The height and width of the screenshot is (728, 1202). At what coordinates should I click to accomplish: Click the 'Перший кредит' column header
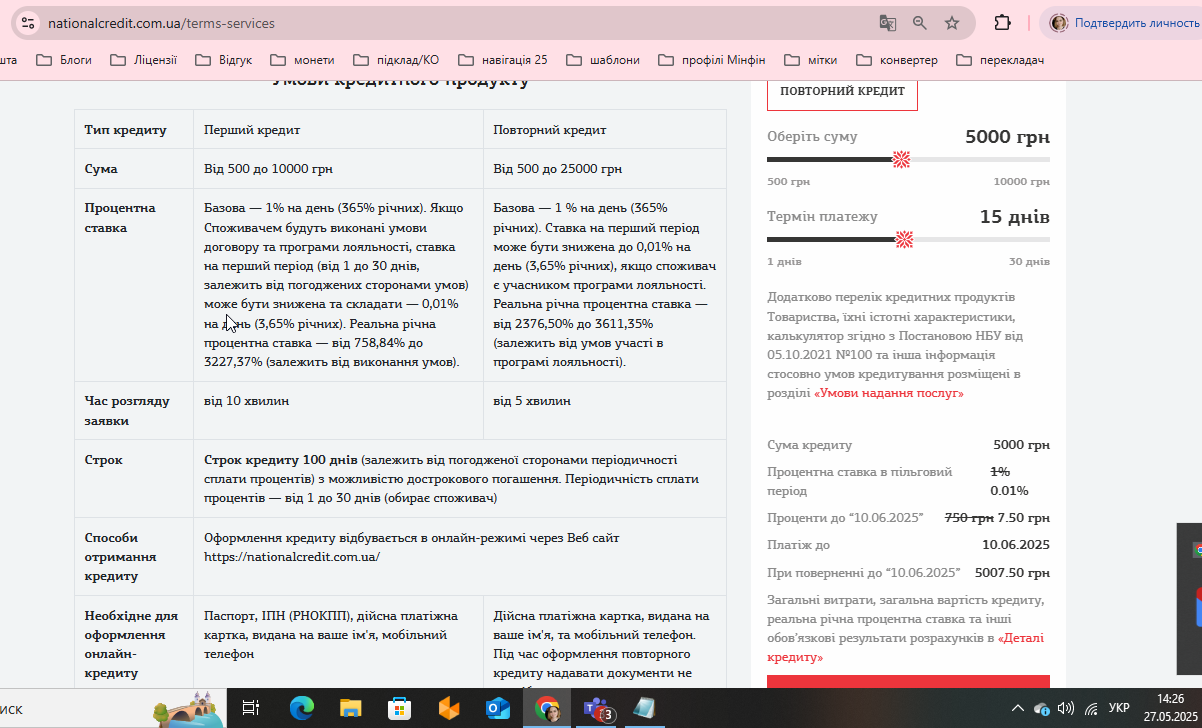(338, 130)
